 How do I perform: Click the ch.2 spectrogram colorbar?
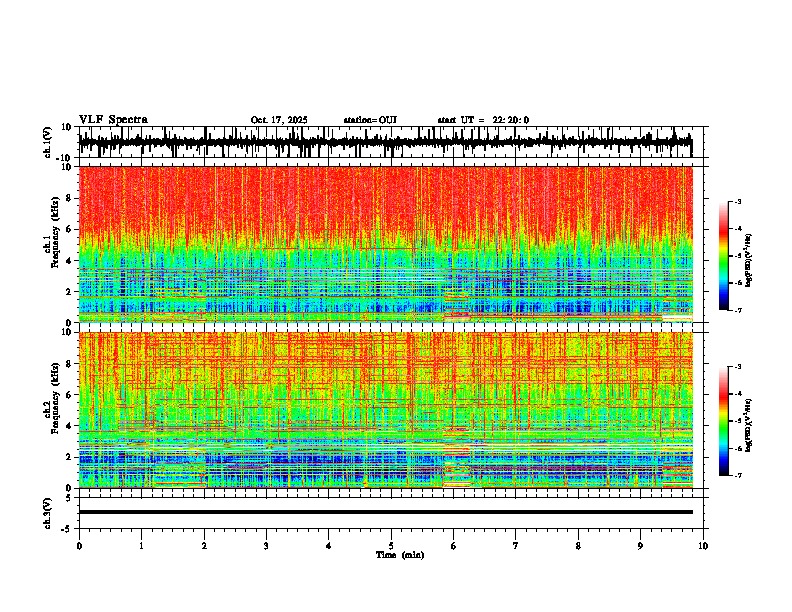pos(723,421)
